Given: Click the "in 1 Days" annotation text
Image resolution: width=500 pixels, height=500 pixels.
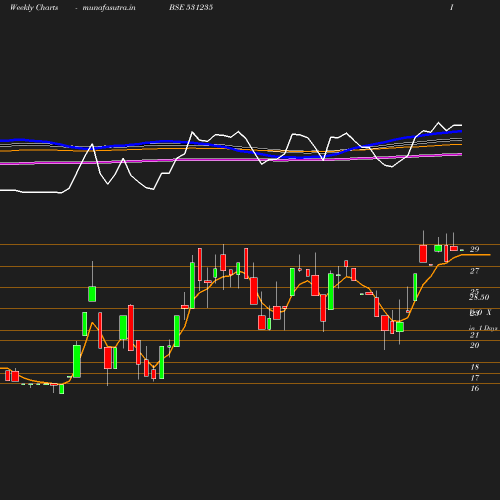Looking at the screenshot, I should point(483,328).
